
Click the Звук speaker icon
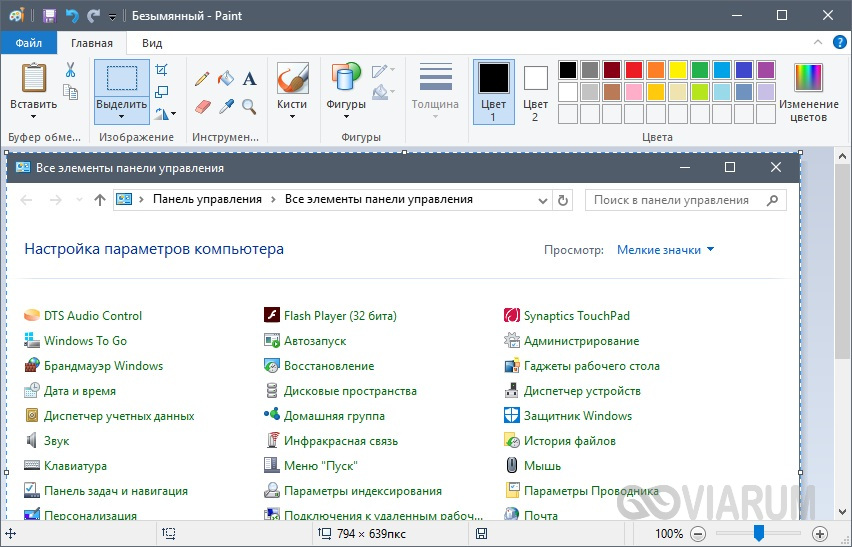click(32, 440)
